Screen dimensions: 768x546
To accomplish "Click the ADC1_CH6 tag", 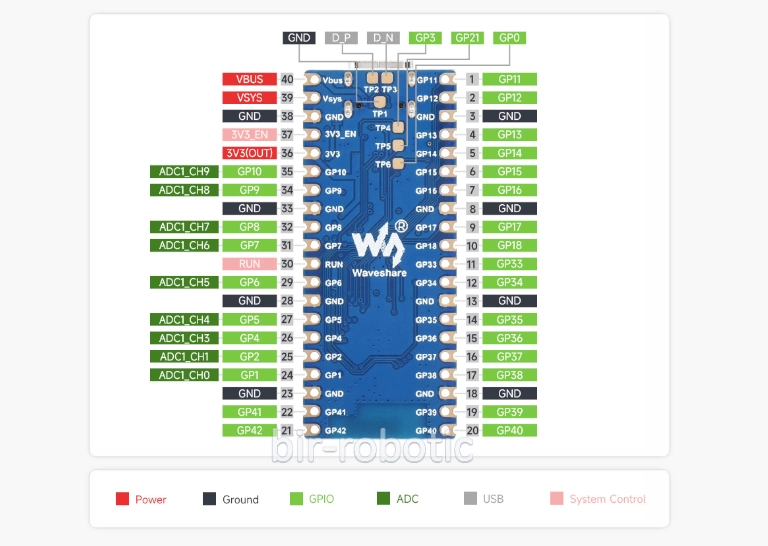I will pyautogui.click(x=184, y=245).
